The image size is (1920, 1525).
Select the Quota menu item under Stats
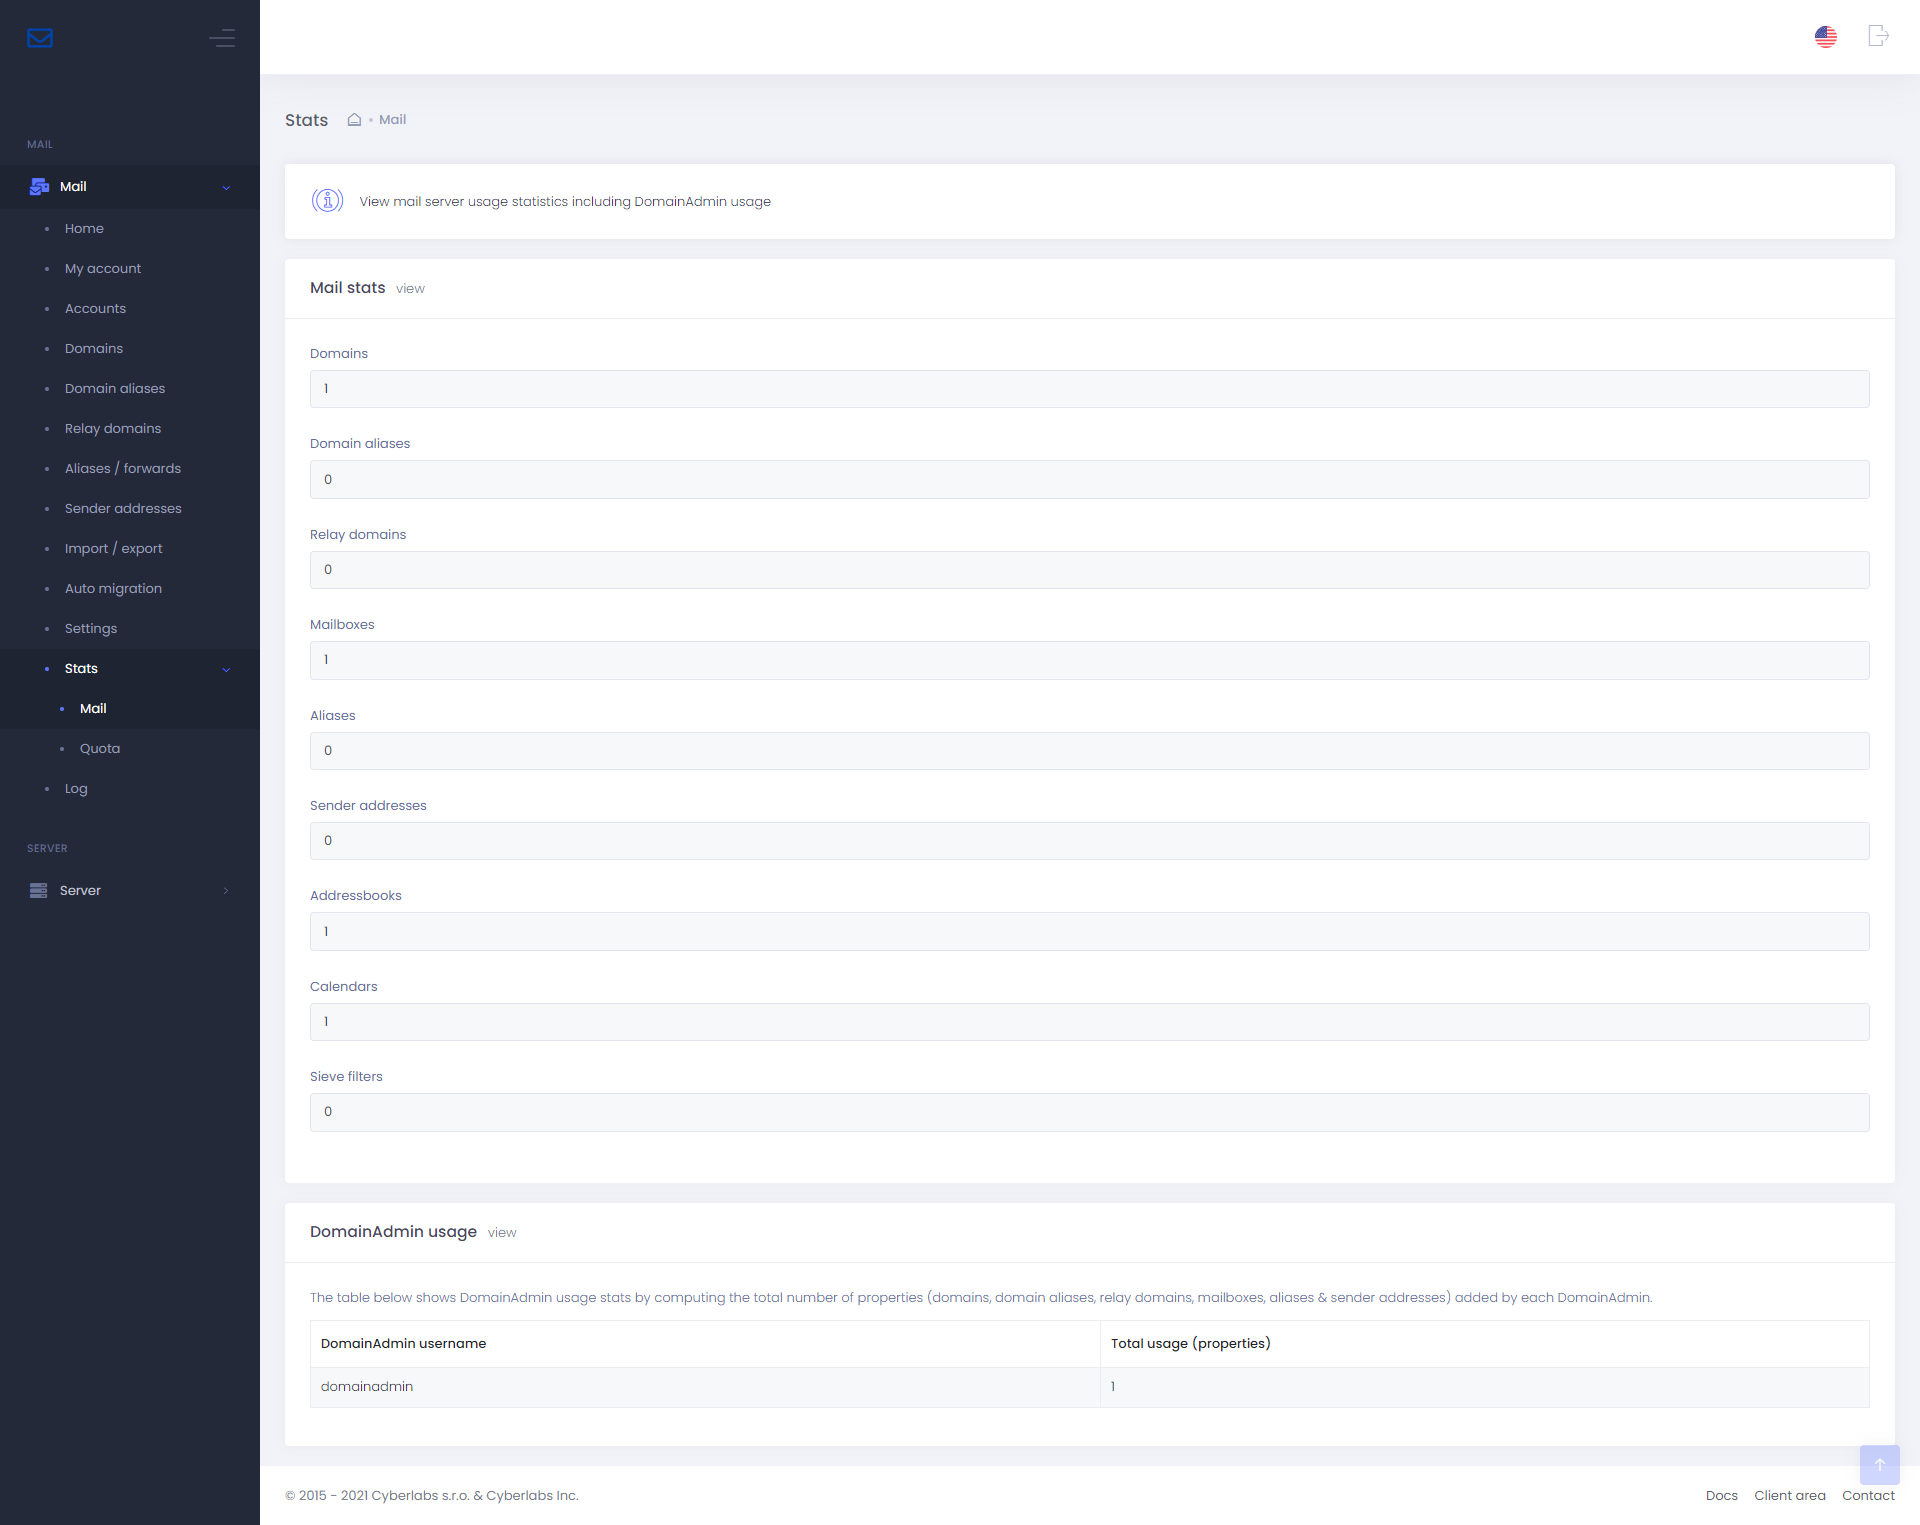pyautogui.click(x=98, y=748)
